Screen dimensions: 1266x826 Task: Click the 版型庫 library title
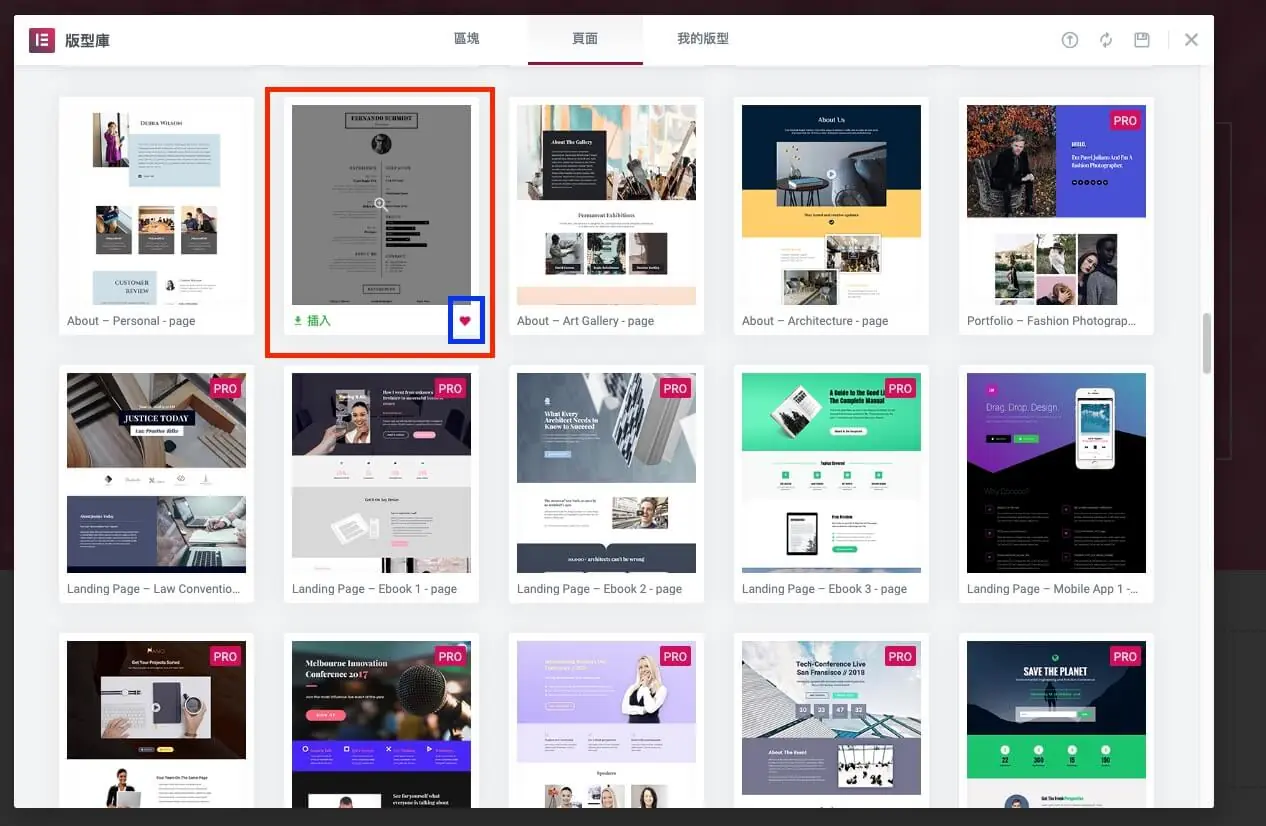(87, 40)
